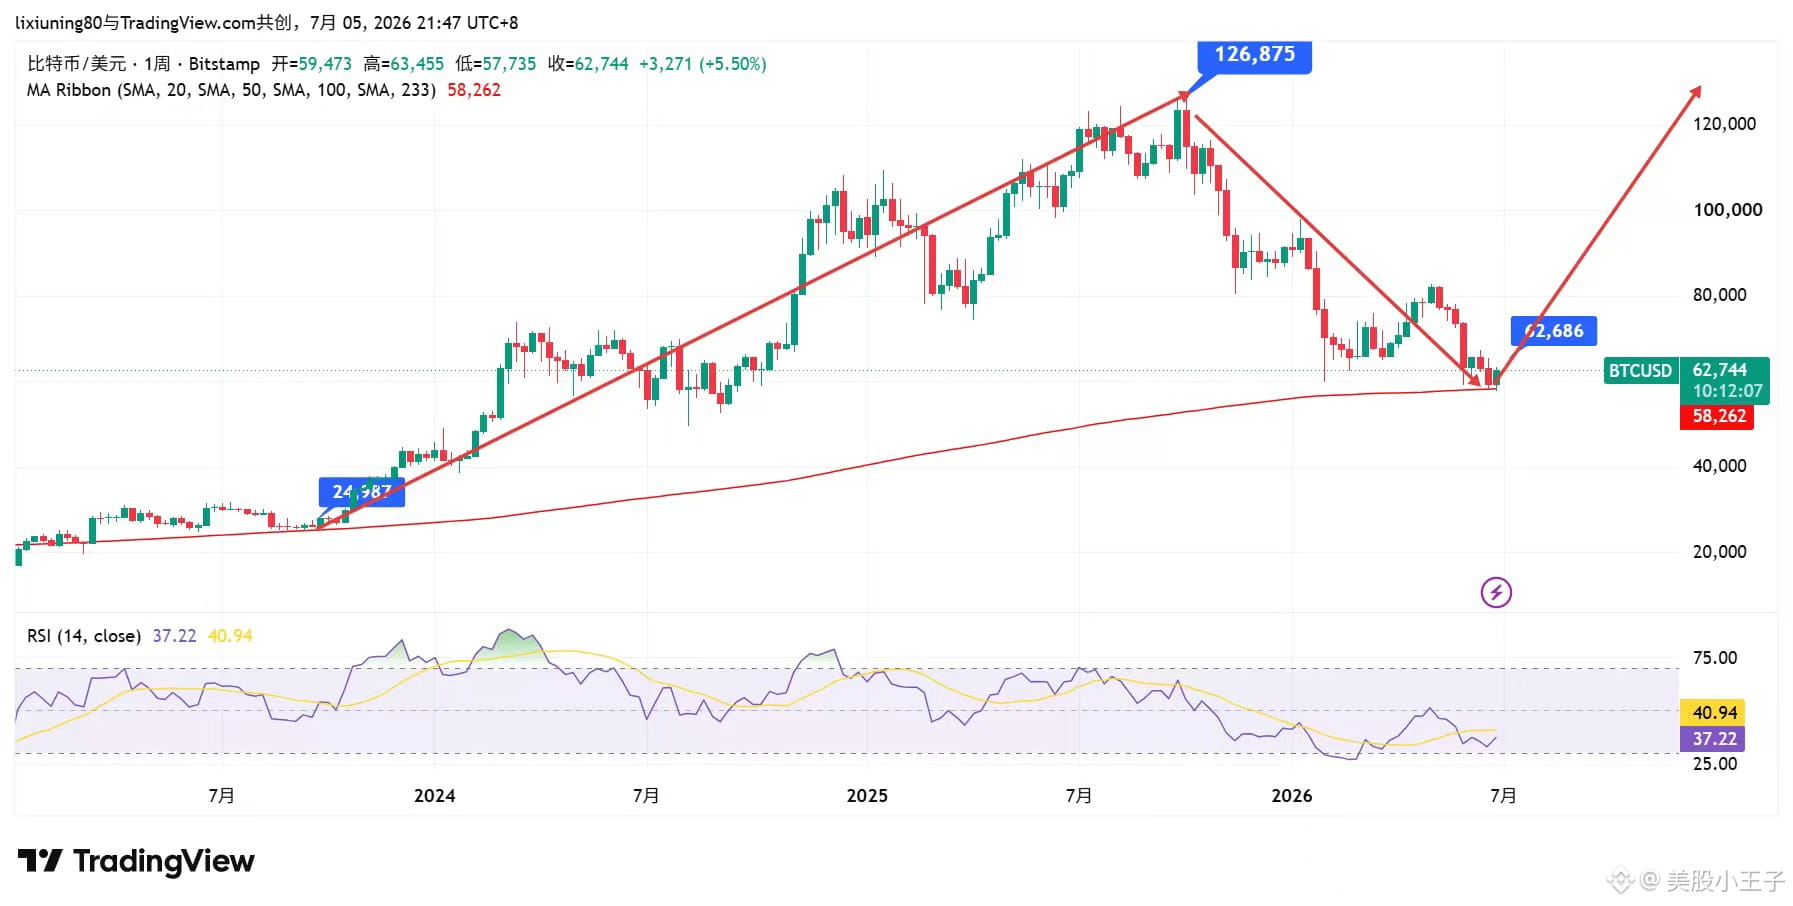Click the purple 37.22 value in RSI legend
The image size is (1793, 906).
[x=174, y=636]
